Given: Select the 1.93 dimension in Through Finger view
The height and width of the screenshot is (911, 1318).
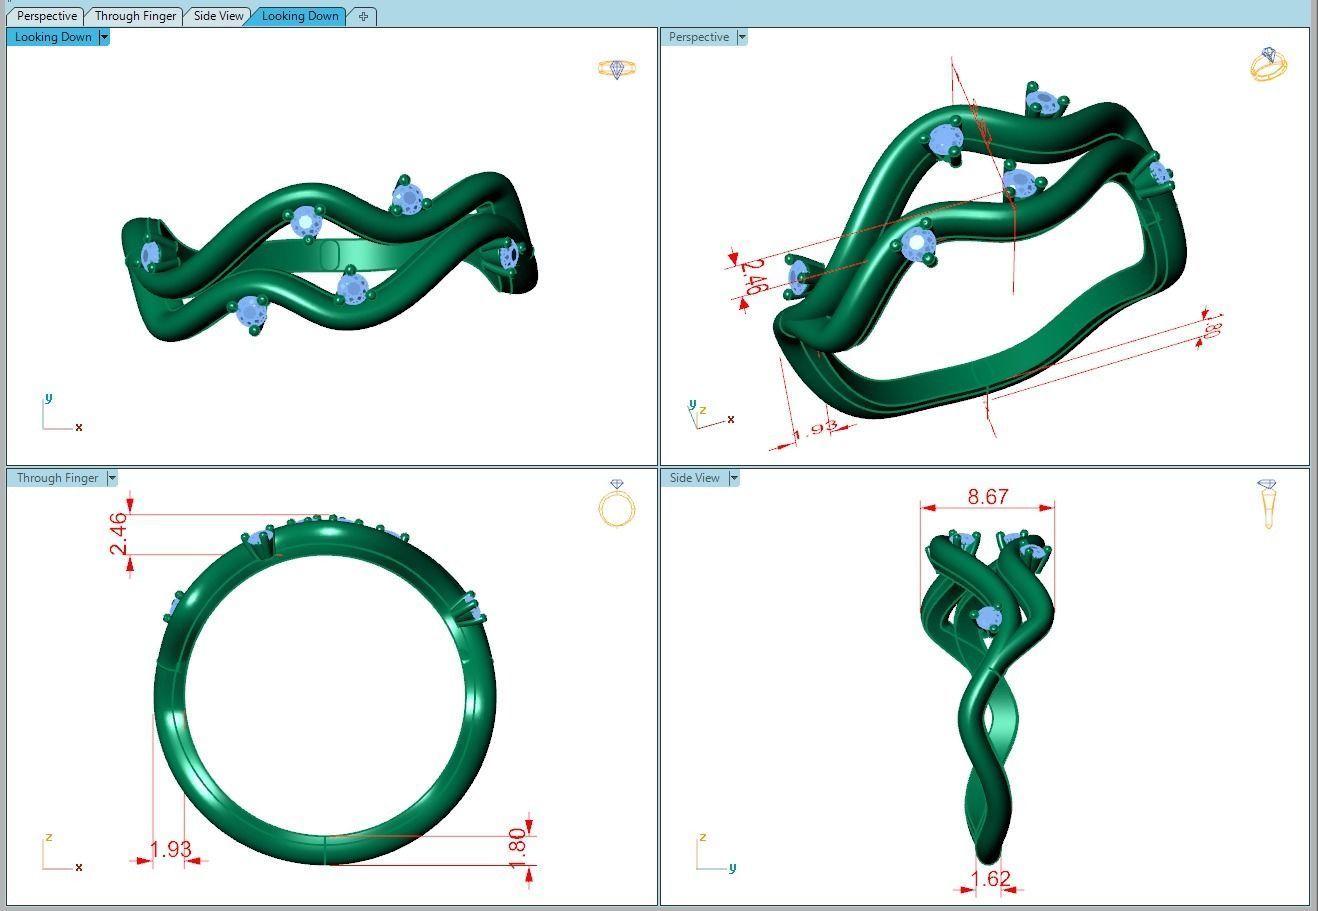Looking at the screenshot, I should [170, 849].
